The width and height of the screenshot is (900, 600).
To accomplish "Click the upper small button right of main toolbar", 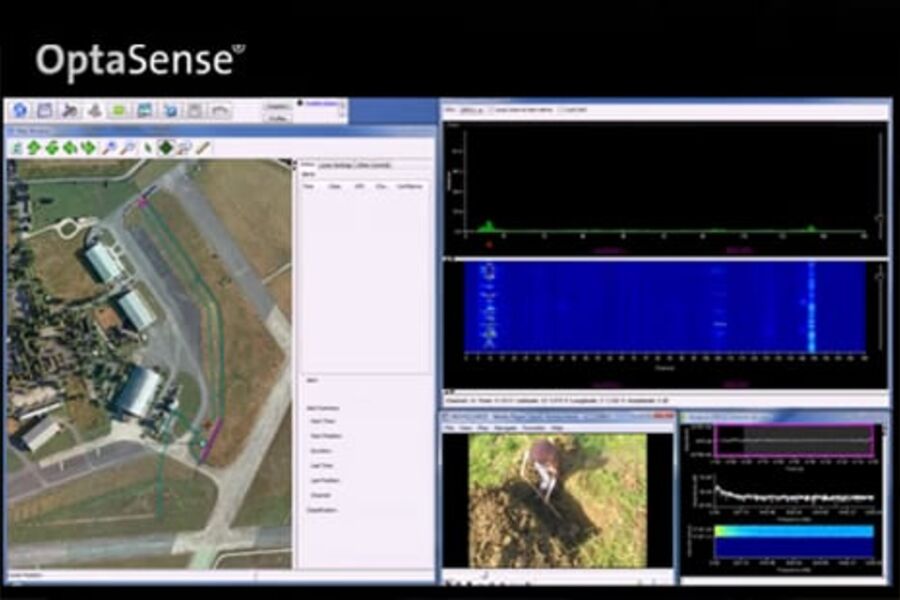I will [278, 105].
